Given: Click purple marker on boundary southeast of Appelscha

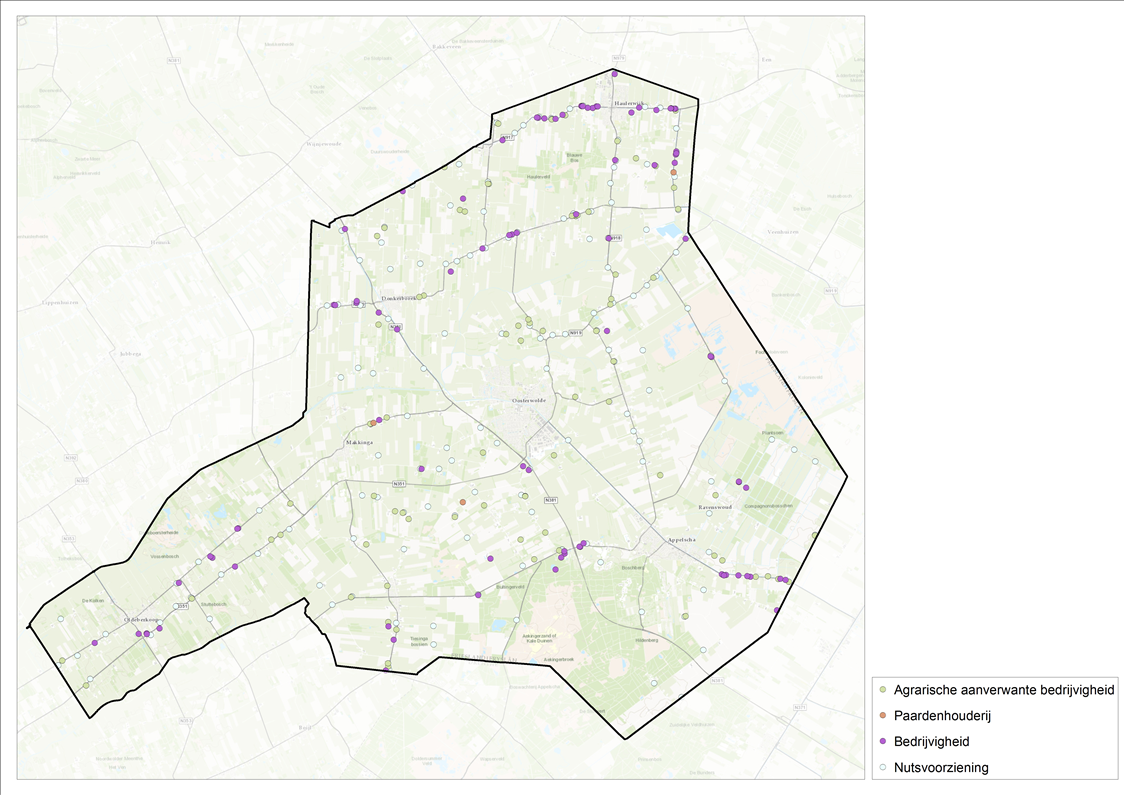Looking at the screenshot, I should pyautogui.click(x=776, y=610).
